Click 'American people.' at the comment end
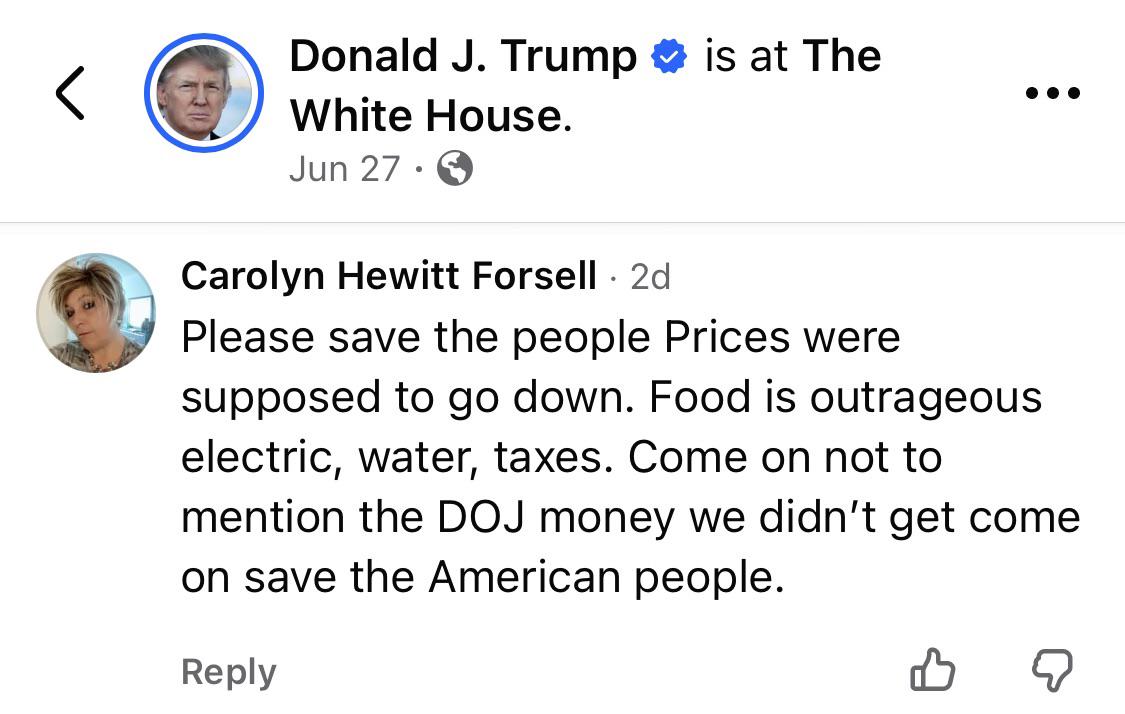1125x714 pixels. click(606, 578)
